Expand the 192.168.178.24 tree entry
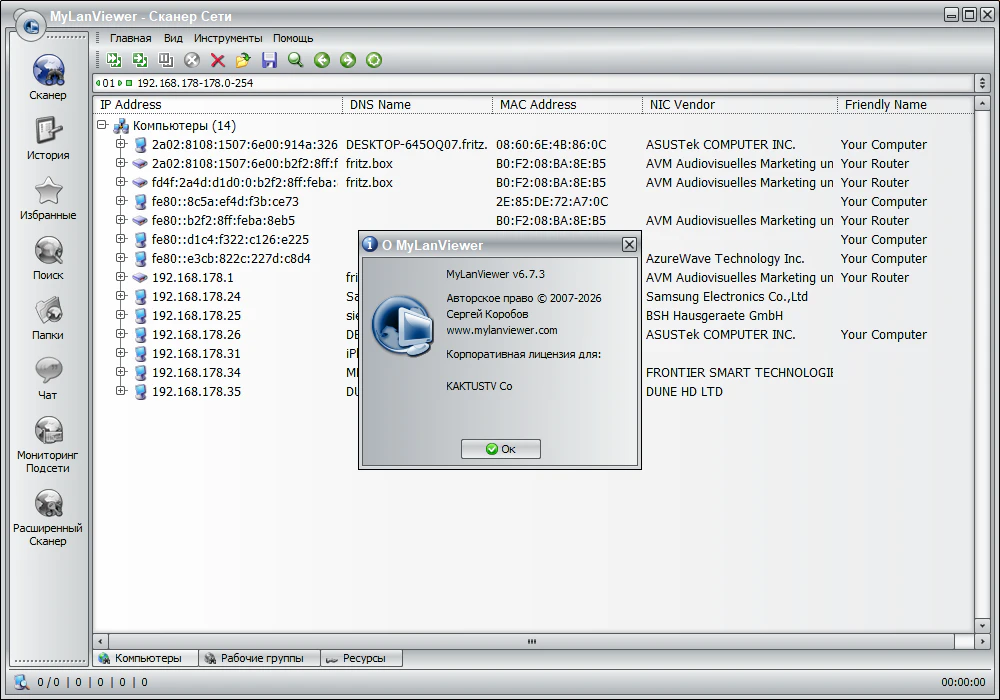1000x700 pixels. (x=121, y=297)
